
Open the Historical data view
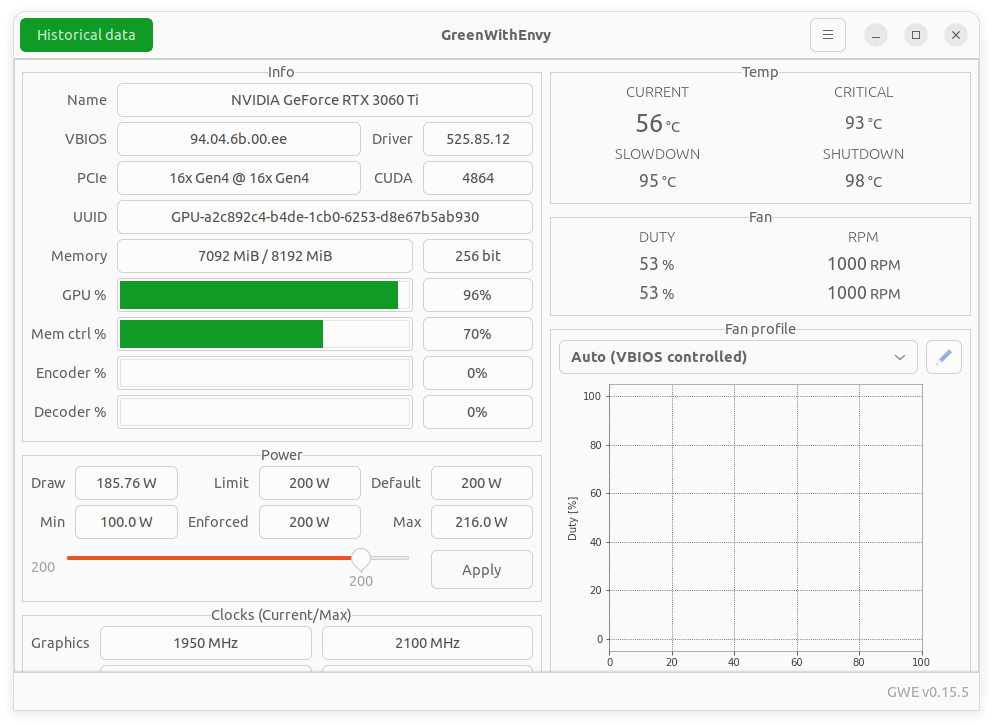[x=86, y=35]
